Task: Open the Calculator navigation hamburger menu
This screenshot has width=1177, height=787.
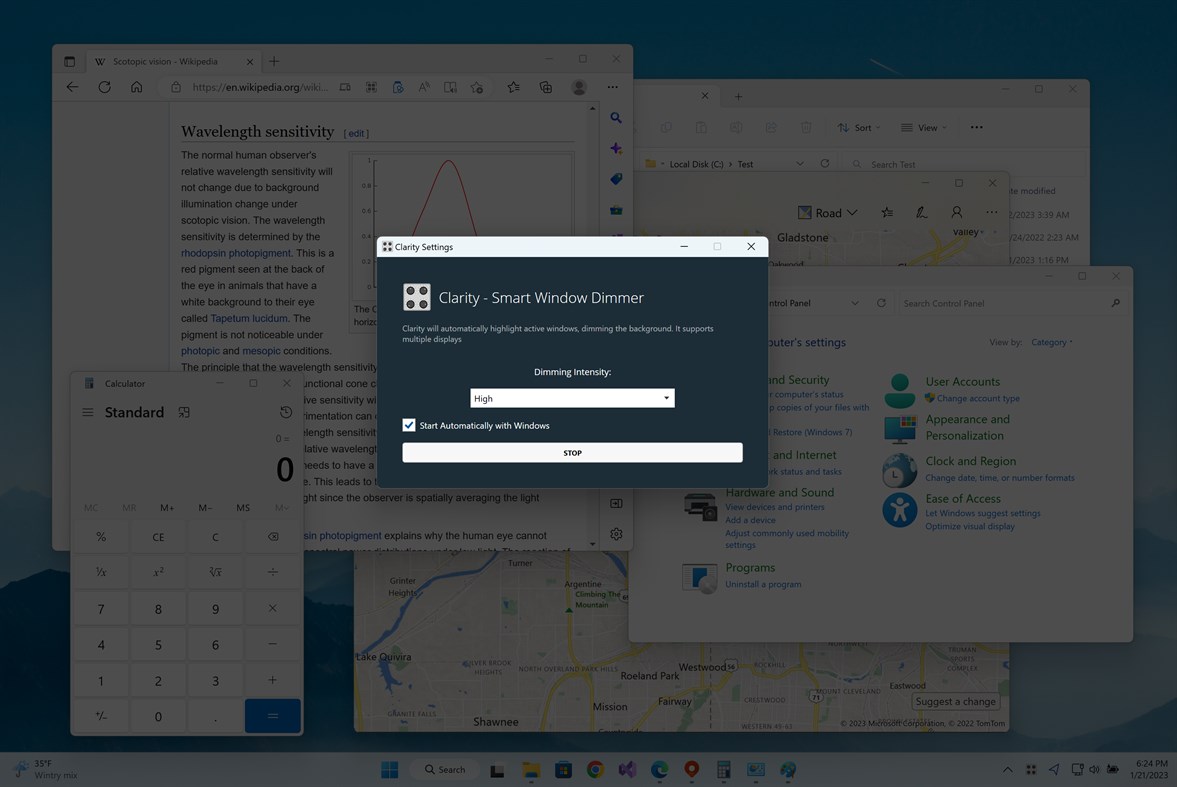Action: [x=88, y=412]
